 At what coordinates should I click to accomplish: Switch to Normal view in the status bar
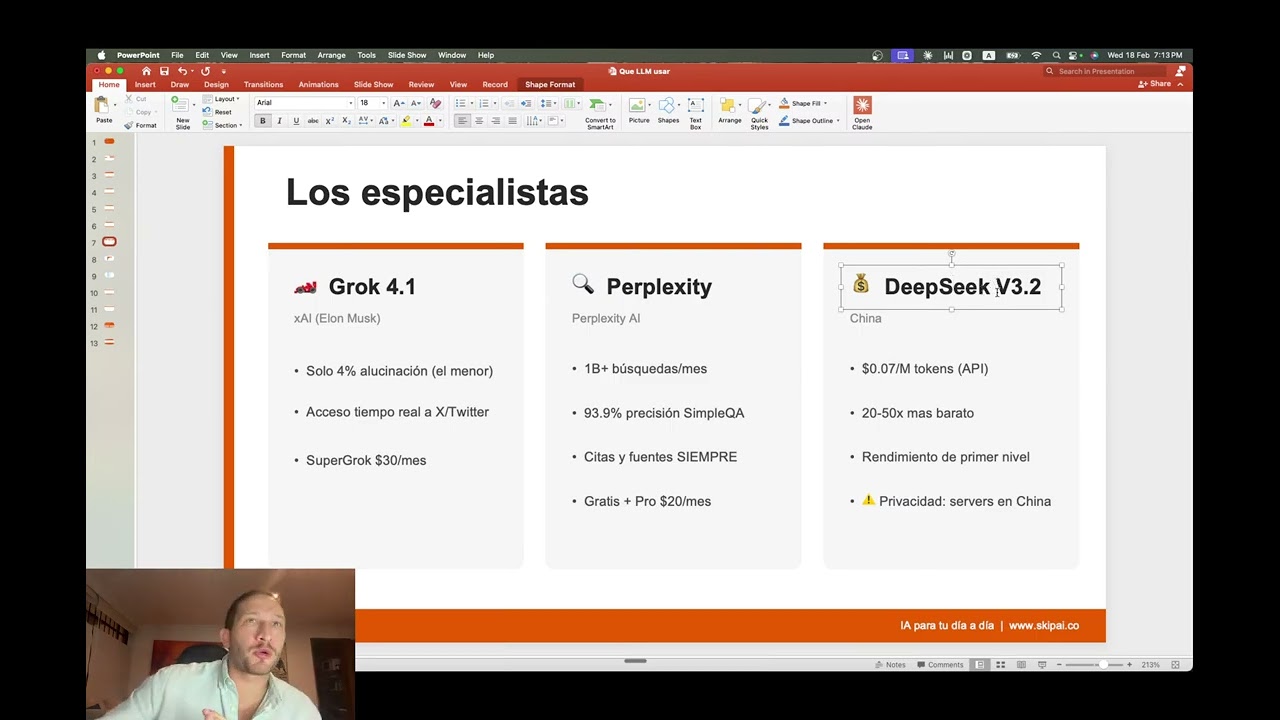click(x=980, y=664)
